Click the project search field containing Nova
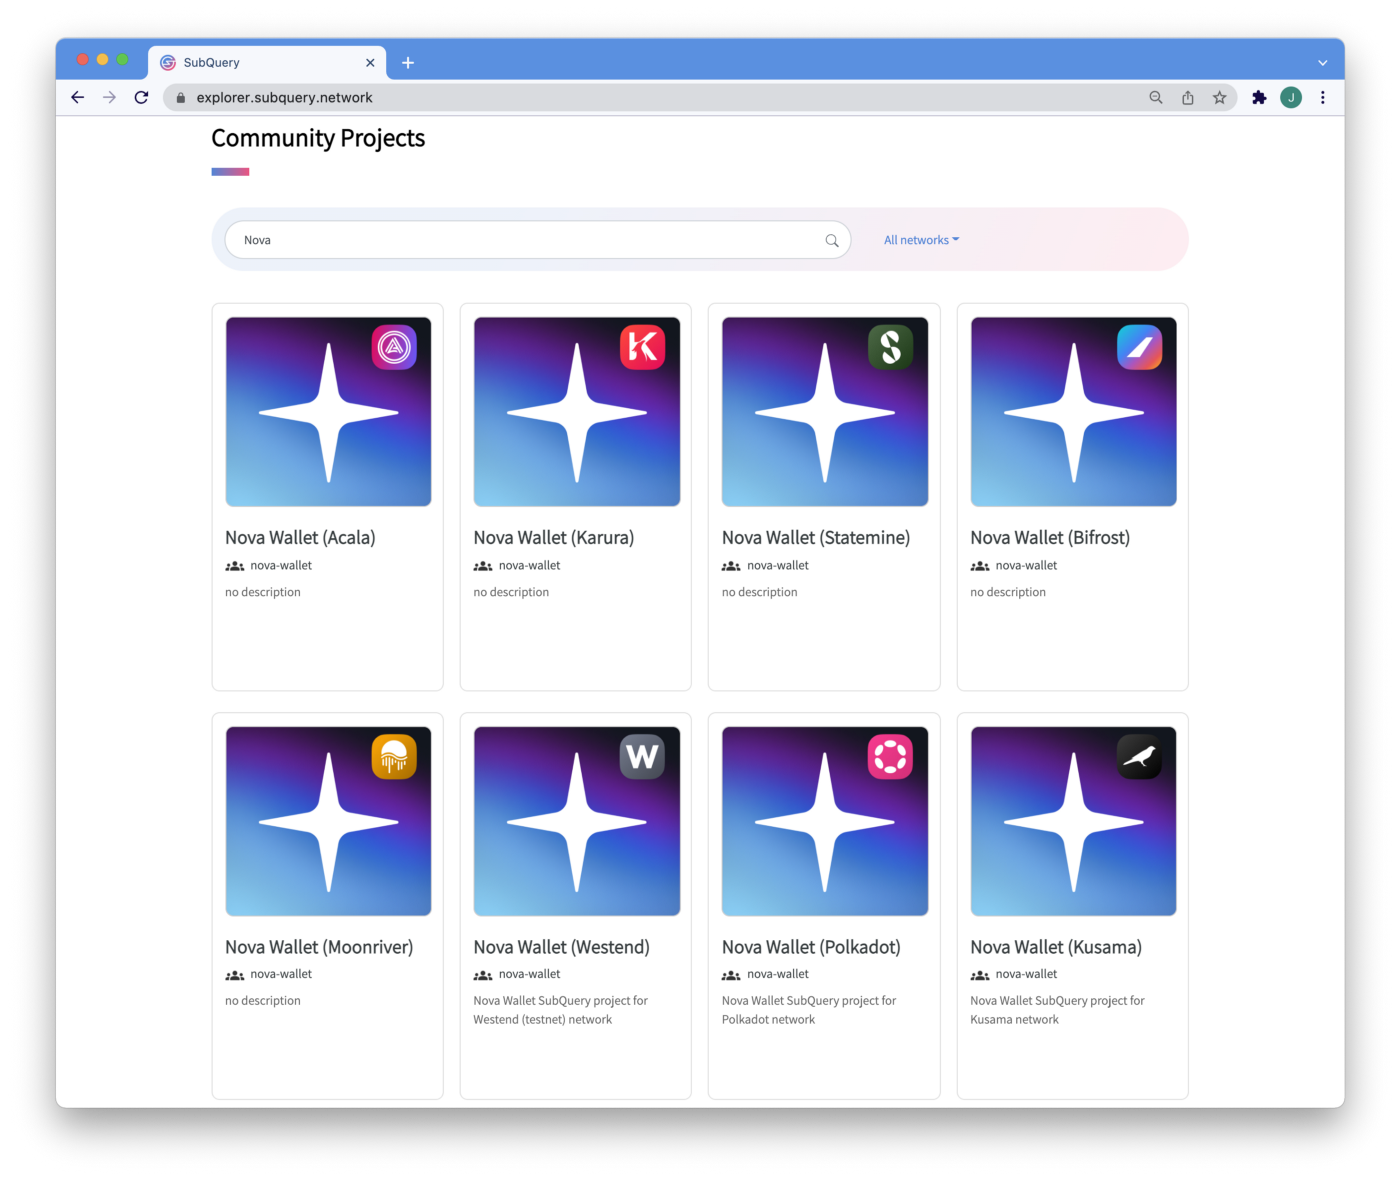Image resolution: width=1400 pixels, height=1181 pixels. (538, 240)
